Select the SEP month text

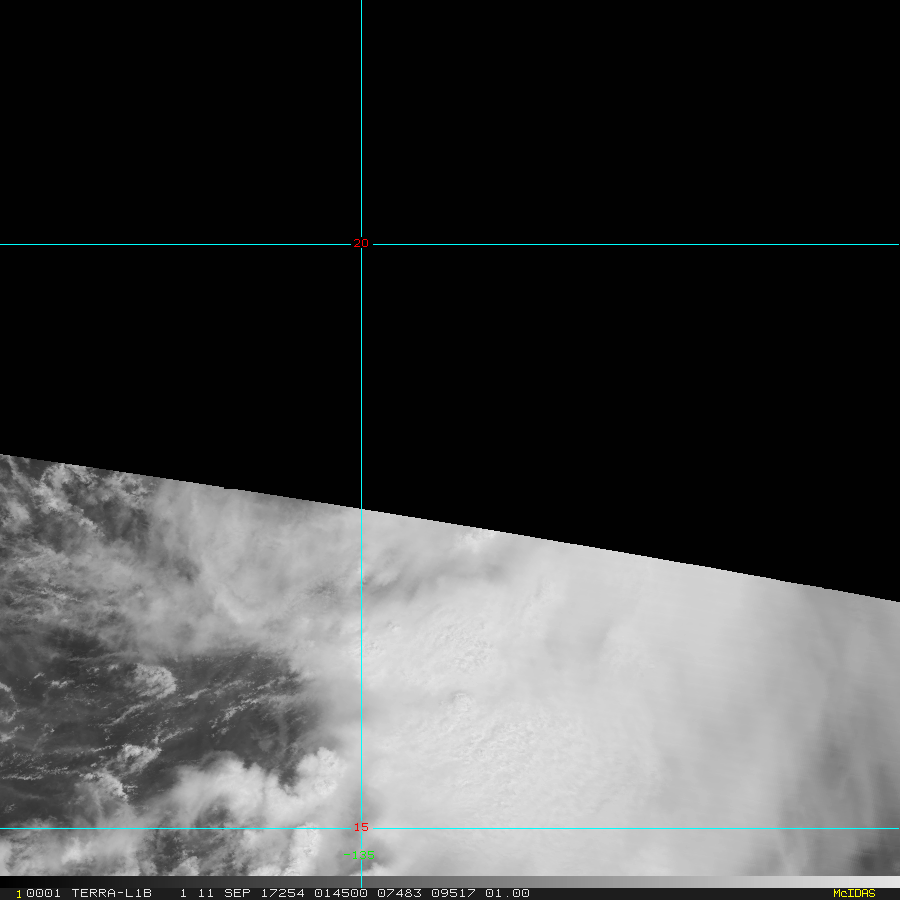[x=237, y=893]
